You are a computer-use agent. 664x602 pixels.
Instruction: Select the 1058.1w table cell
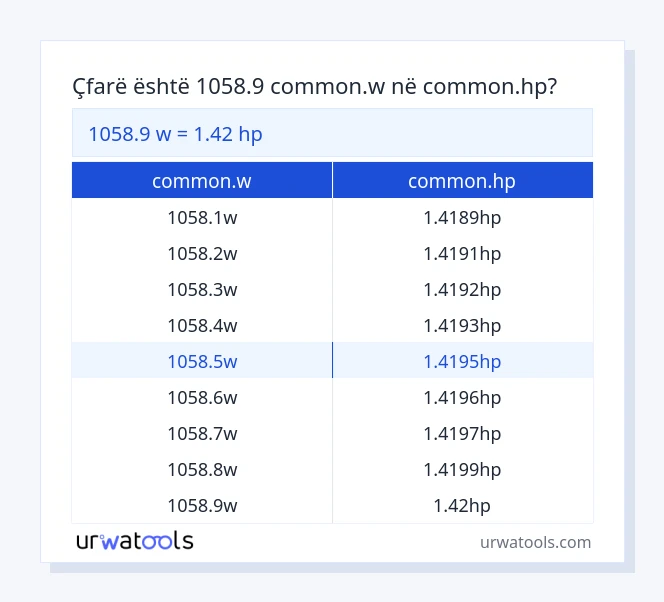(202, 217)
